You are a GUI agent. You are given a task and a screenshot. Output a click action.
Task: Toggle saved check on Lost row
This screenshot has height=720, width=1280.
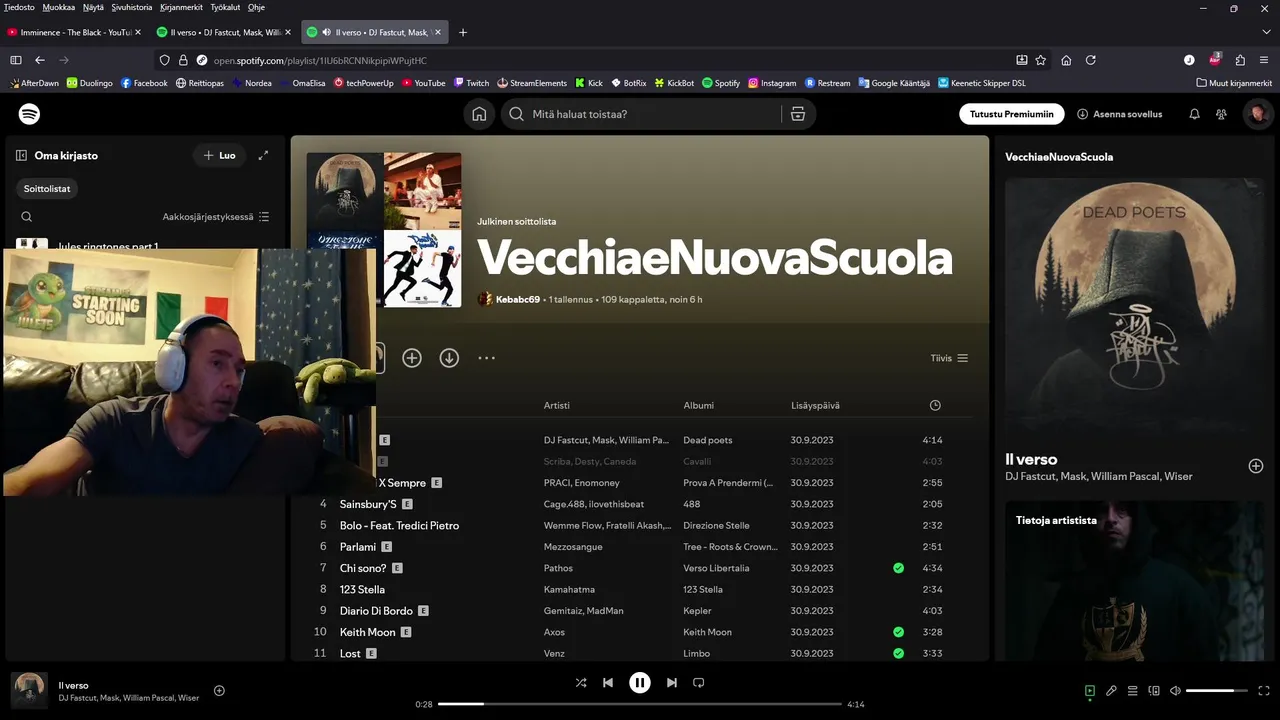pos(898,653)
